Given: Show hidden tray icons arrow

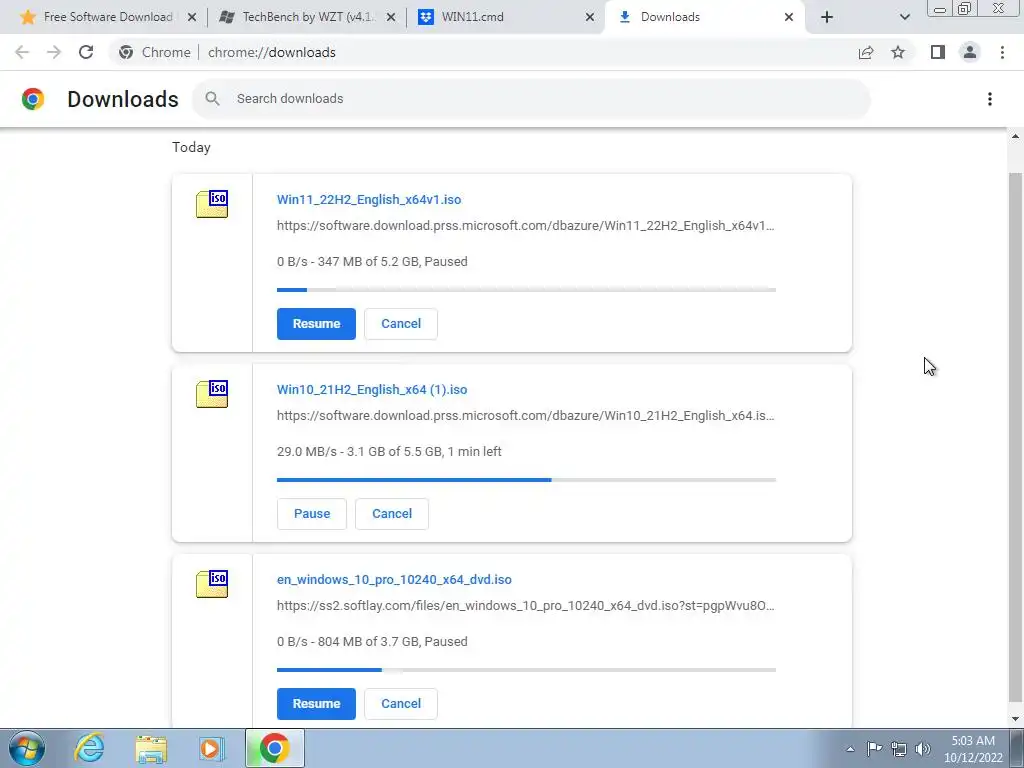Looking at the screenshot, I should pyautogui.click(x=850, y=749).
